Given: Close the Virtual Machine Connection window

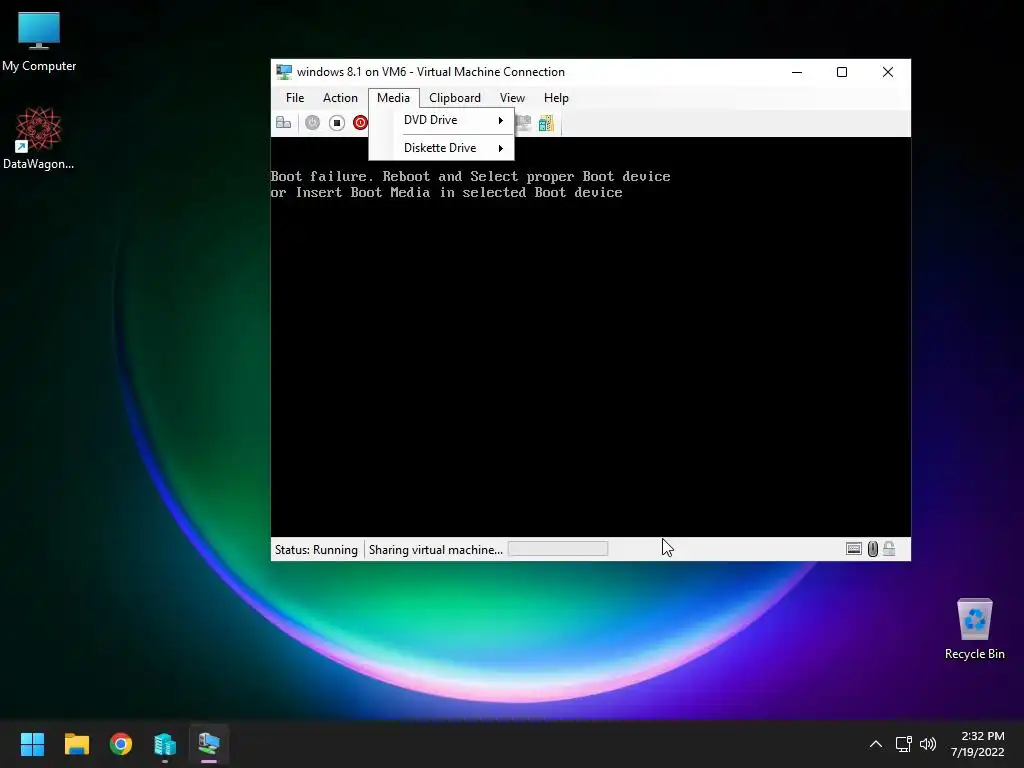Looking at the screenshot, I should pyautogui.click(x=888, y=72).
